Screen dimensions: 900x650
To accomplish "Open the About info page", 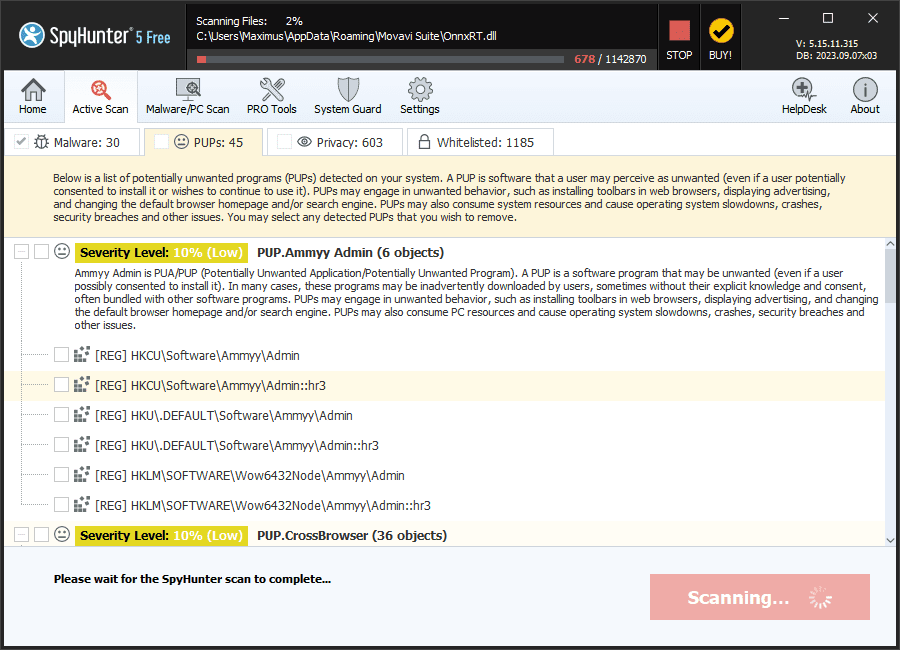I will pyautogui.click(x=864, y=96).
